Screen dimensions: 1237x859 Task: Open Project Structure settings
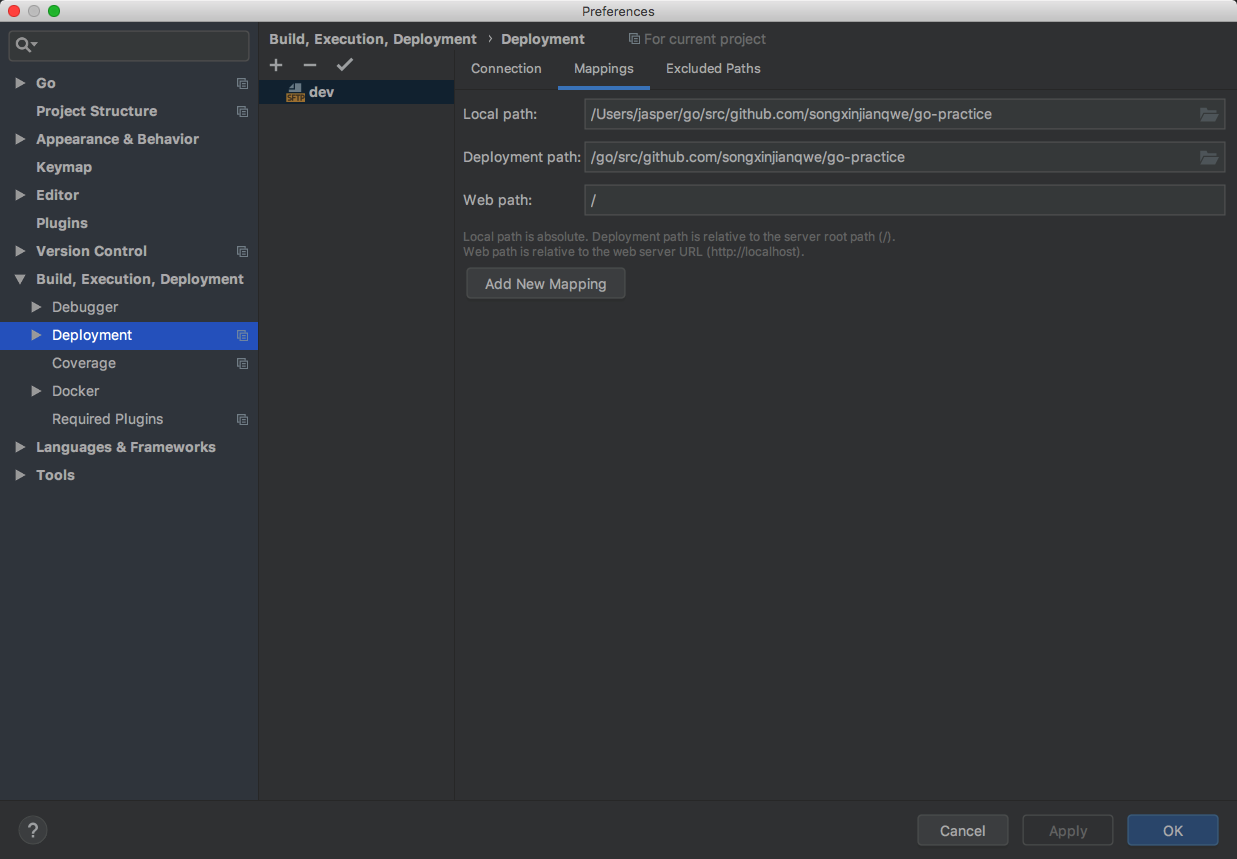[96, 111]
